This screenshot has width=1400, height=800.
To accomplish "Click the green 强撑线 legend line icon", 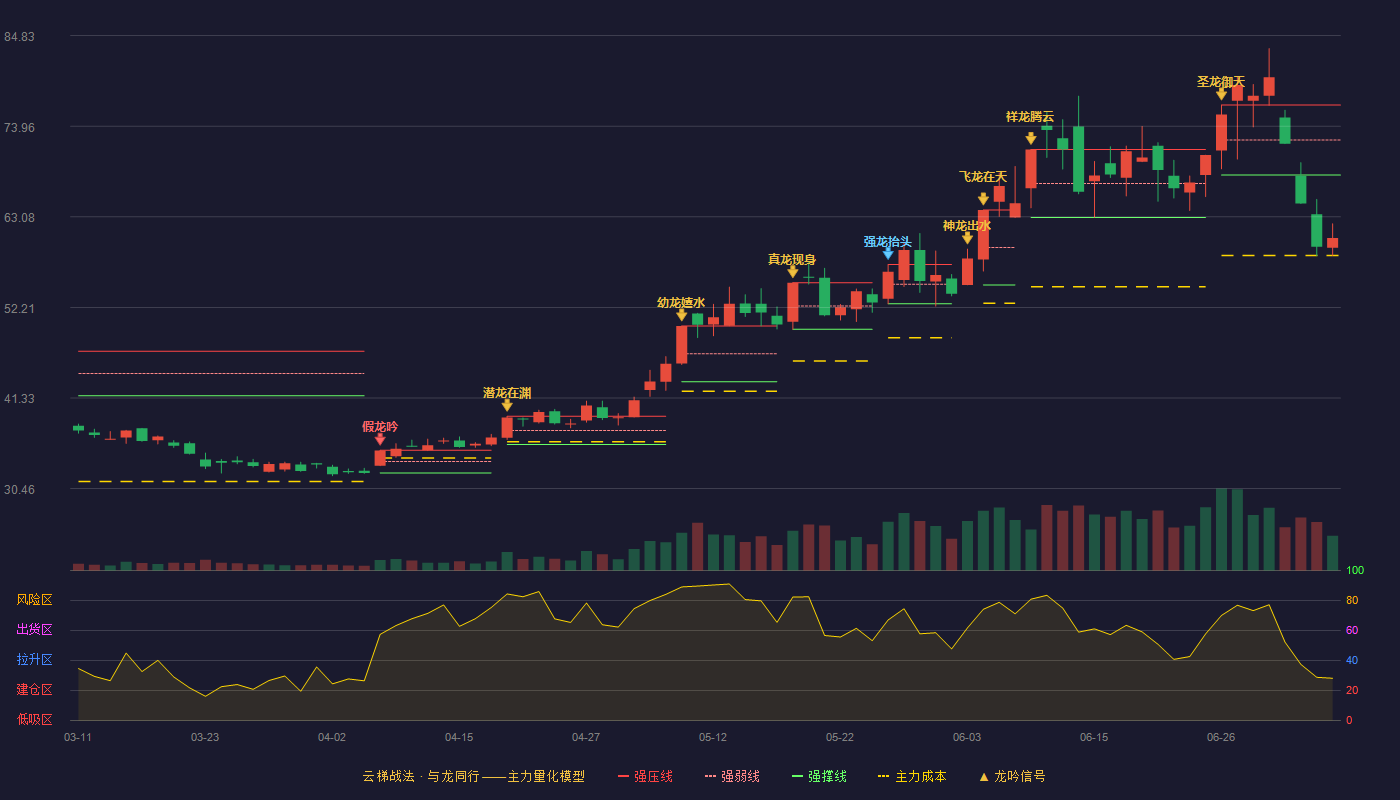I will coord(797,776).
